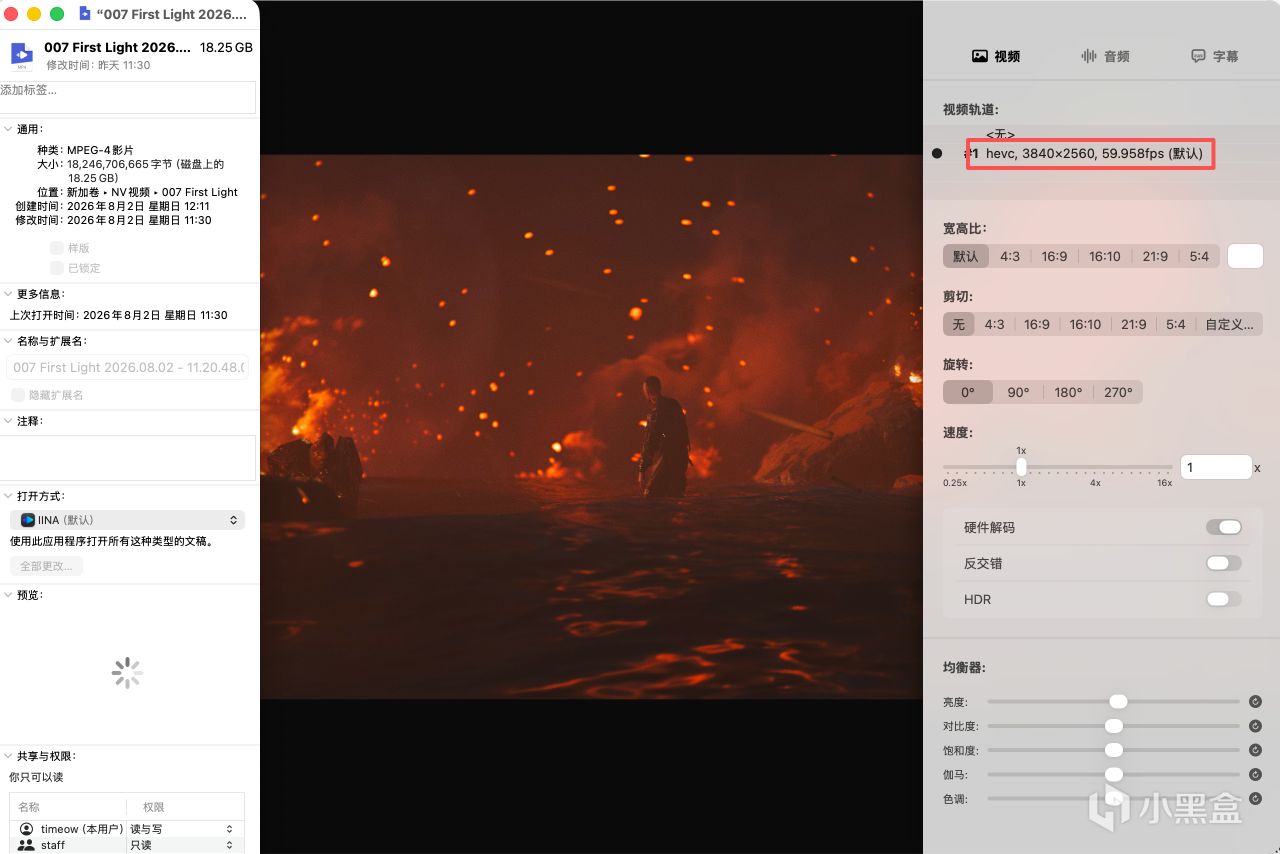
Task: Set crop (剪切) to 4:3
Action: (x=994, y=324)
